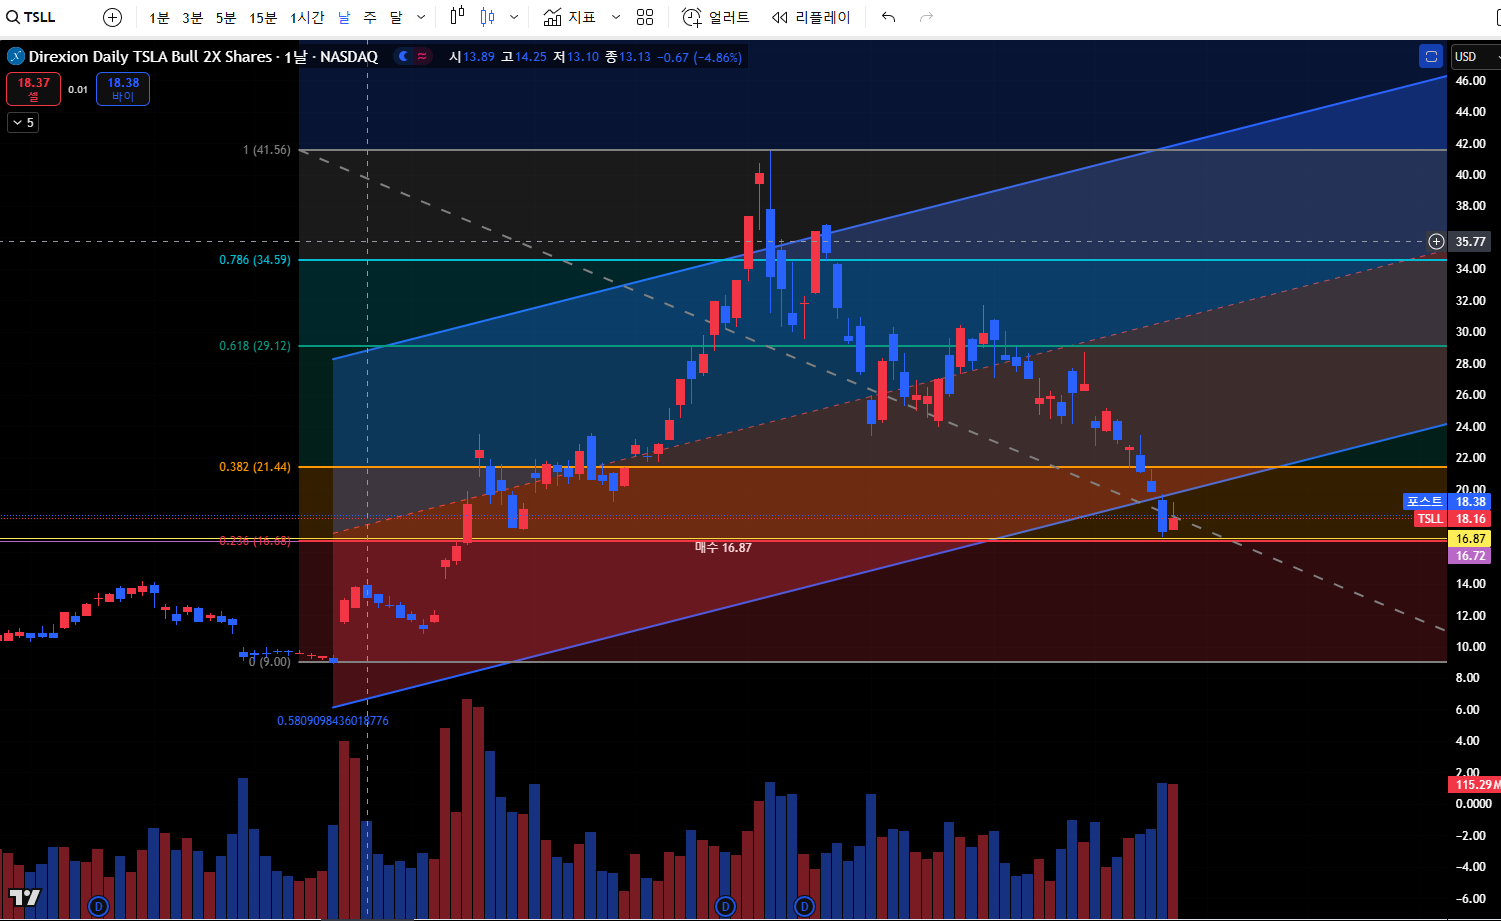Select the 주 weekly timeframe
This screenshot has width=1501, height=921.
pyautogui.click(x=370, y=18)
